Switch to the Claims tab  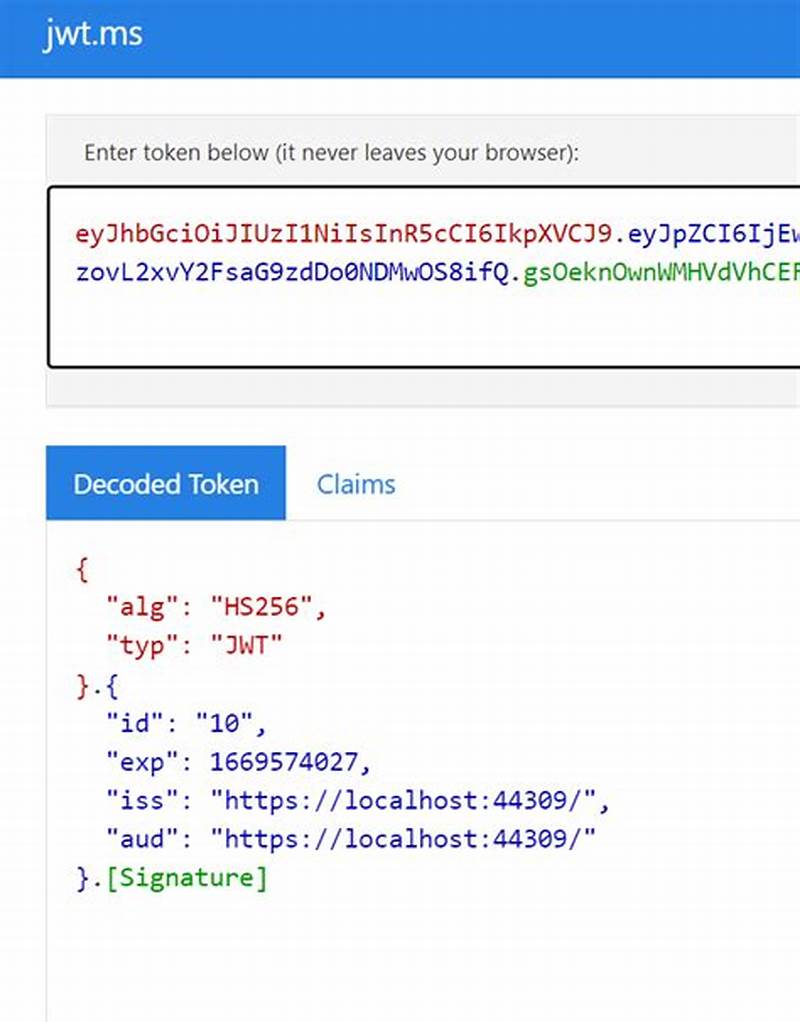click(356, 484)
